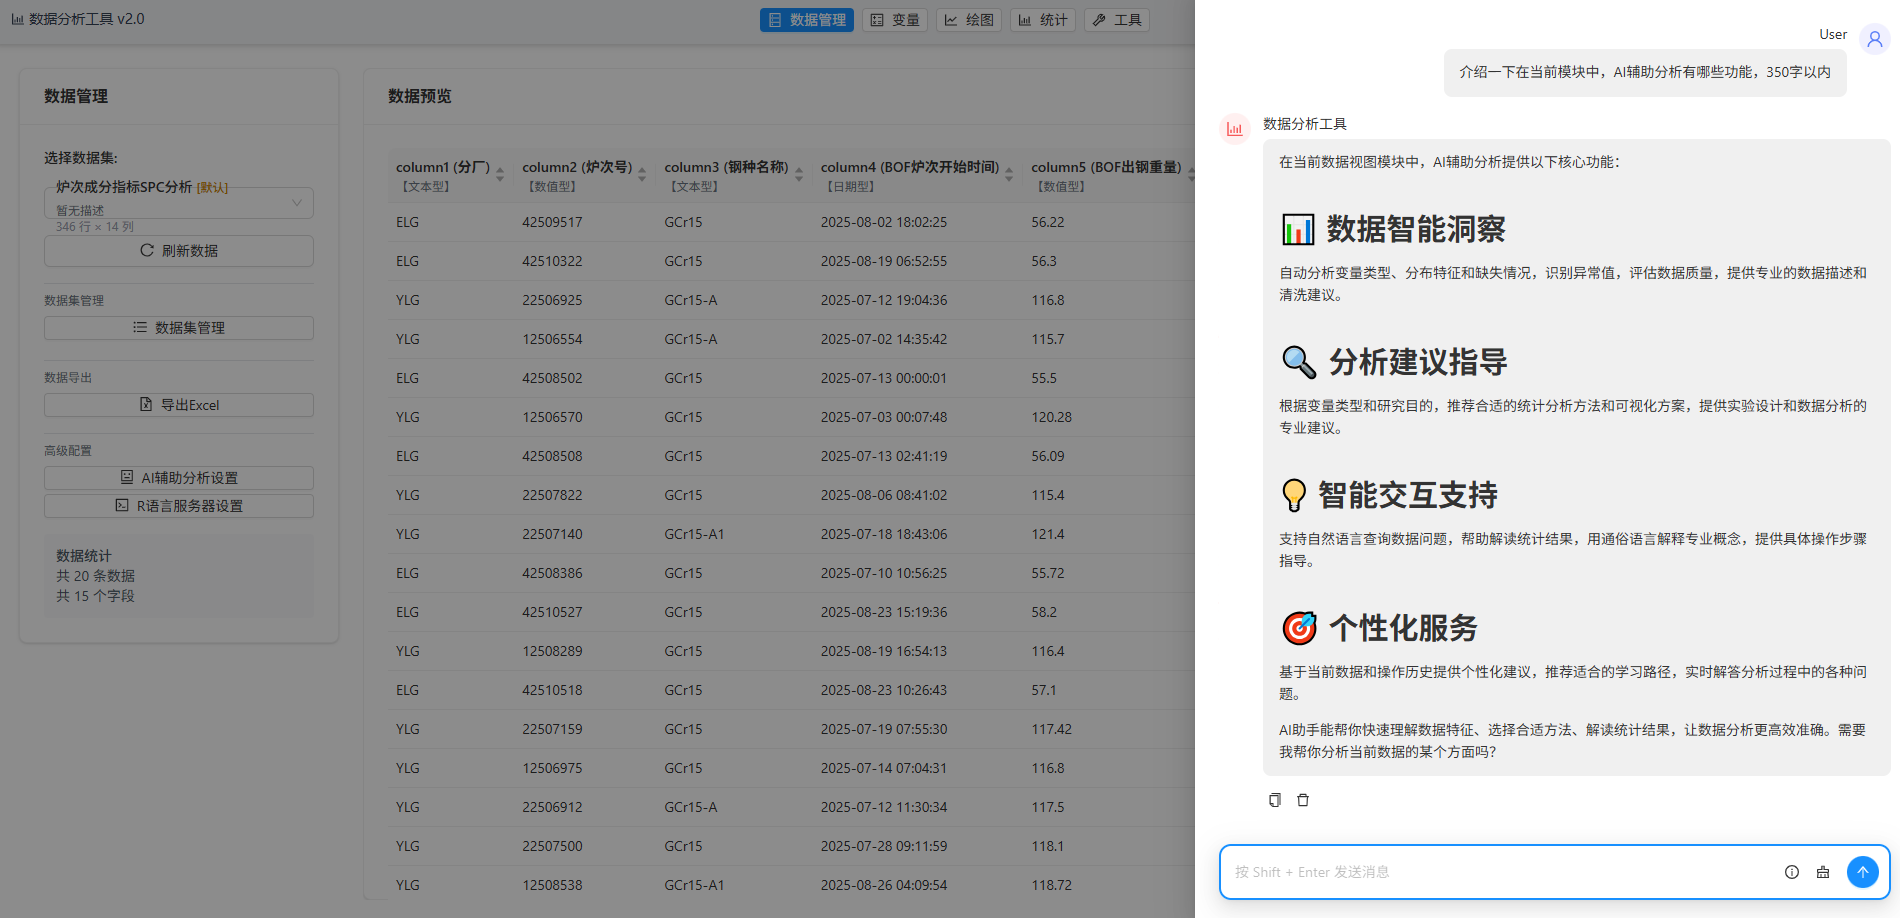Select the value 118.72
The height and width of the screenshot is (918, 1900).
pyautogui.click(x=1052, y=885)
